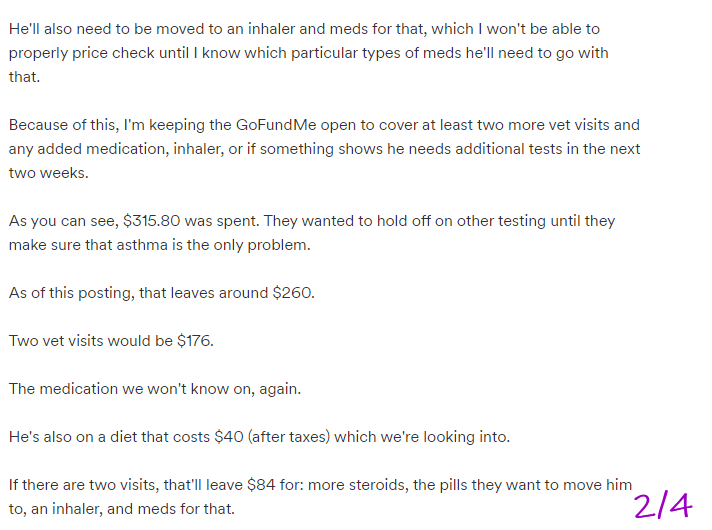Click the $315.80 amount spent
Viewport: 712px width, 530px height.
pyautogui.click(x=152, y=221)
